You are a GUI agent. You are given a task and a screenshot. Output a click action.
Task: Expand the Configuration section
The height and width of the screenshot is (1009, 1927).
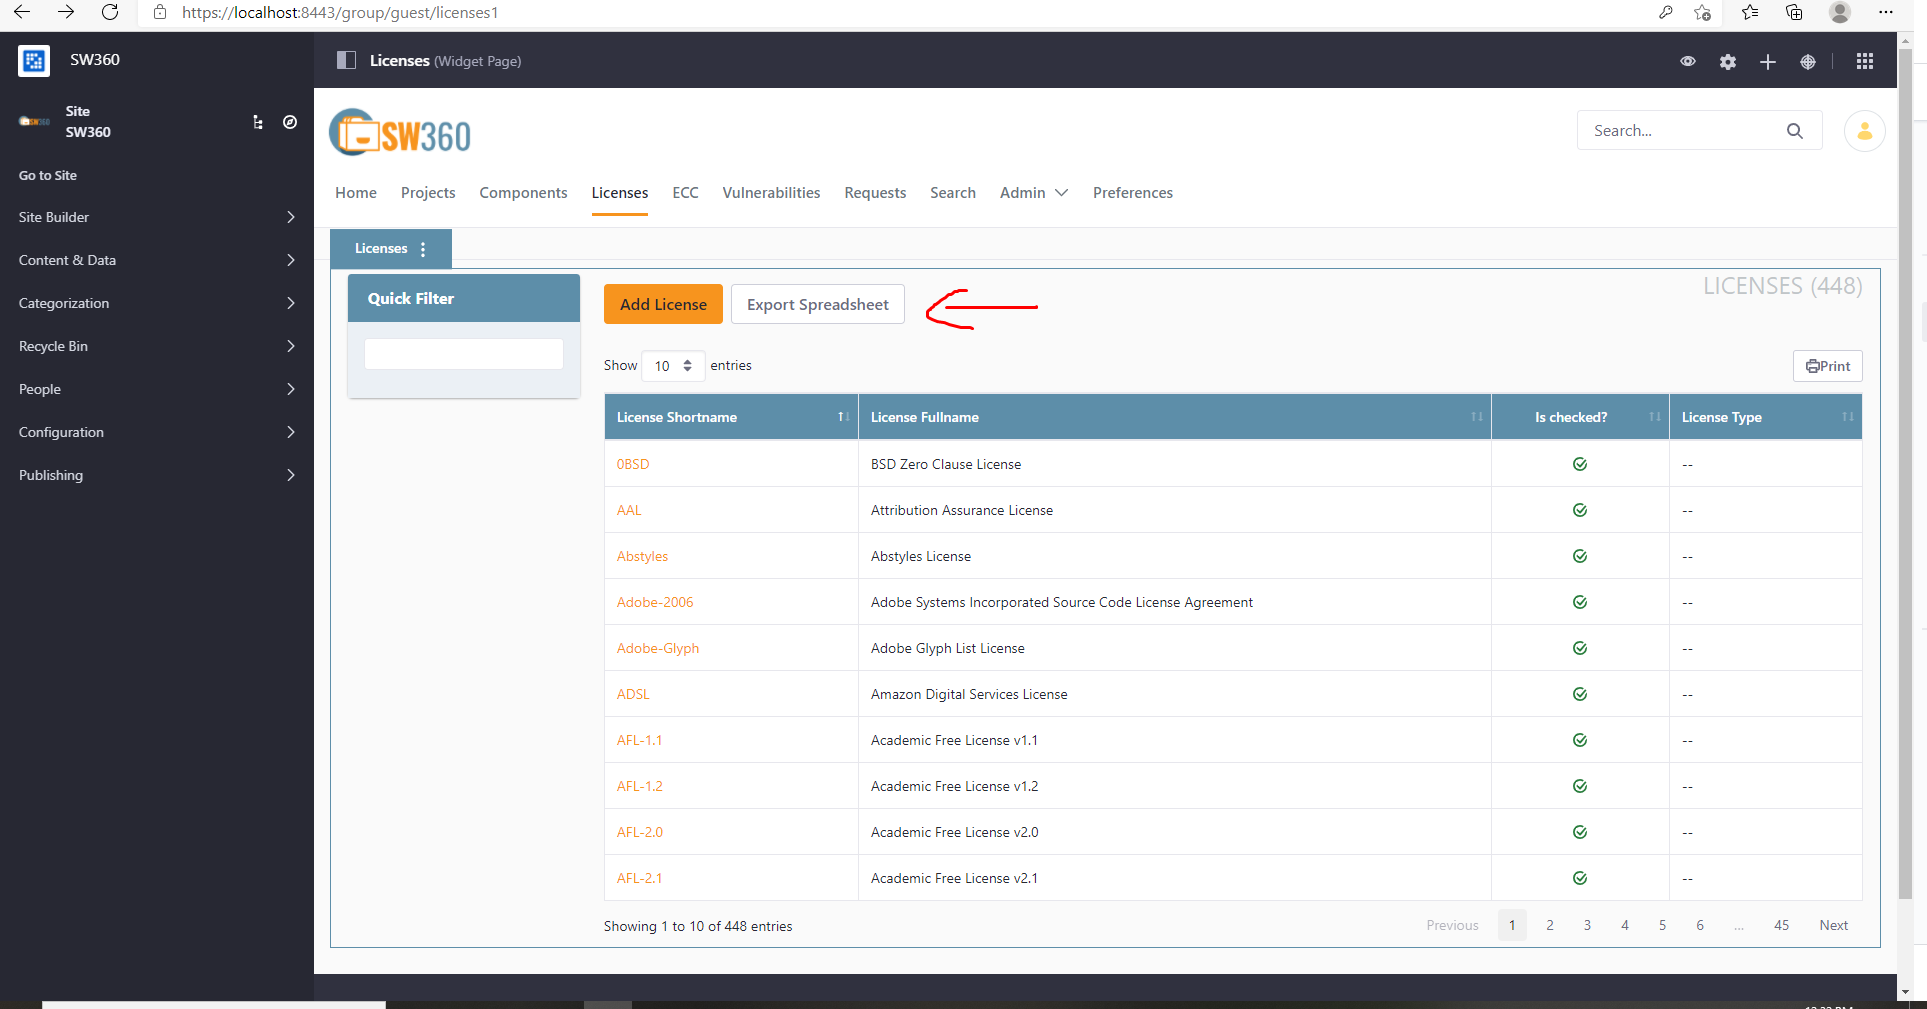(157, 432)
